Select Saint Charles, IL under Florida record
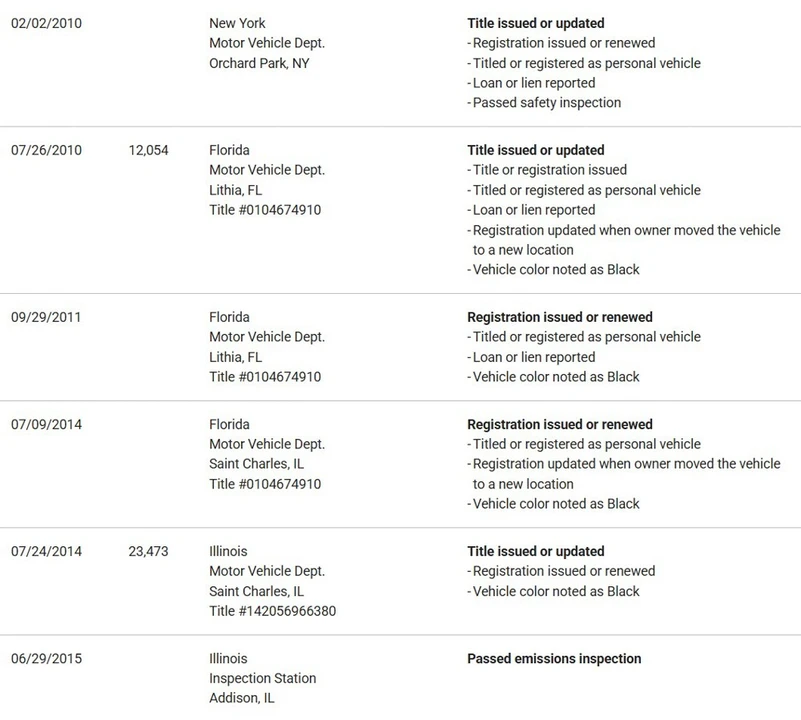 pyautogui.click(x=256, y=464)
